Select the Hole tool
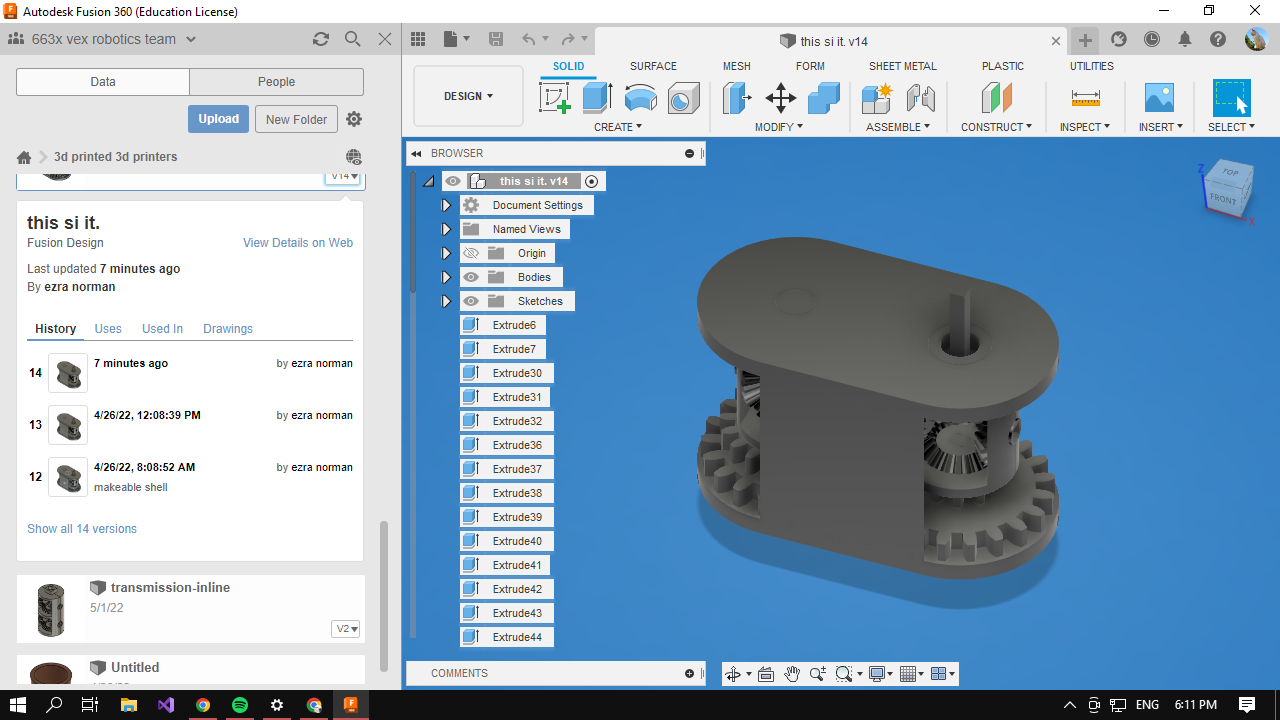The width and height of the screenshot is (1280, 720). coord(684,98)
